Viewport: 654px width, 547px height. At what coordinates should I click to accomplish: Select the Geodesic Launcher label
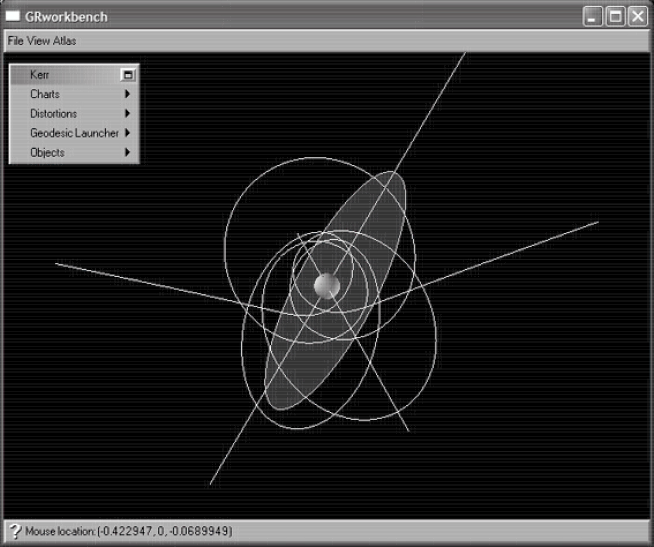74,132
